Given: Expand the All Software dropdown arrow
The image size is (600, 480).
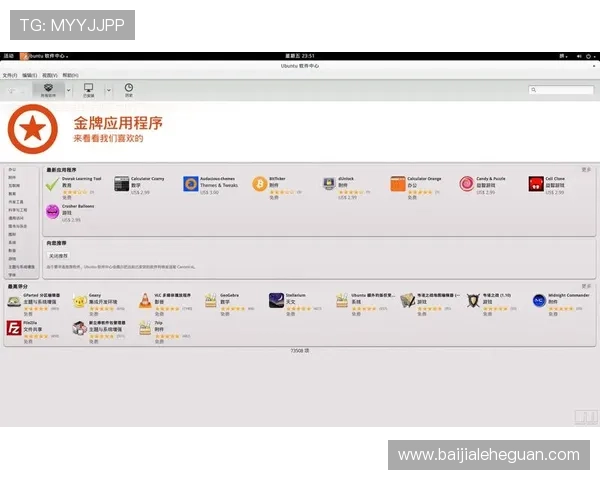Looking at the screenshot, I should [x=68, y=90].
